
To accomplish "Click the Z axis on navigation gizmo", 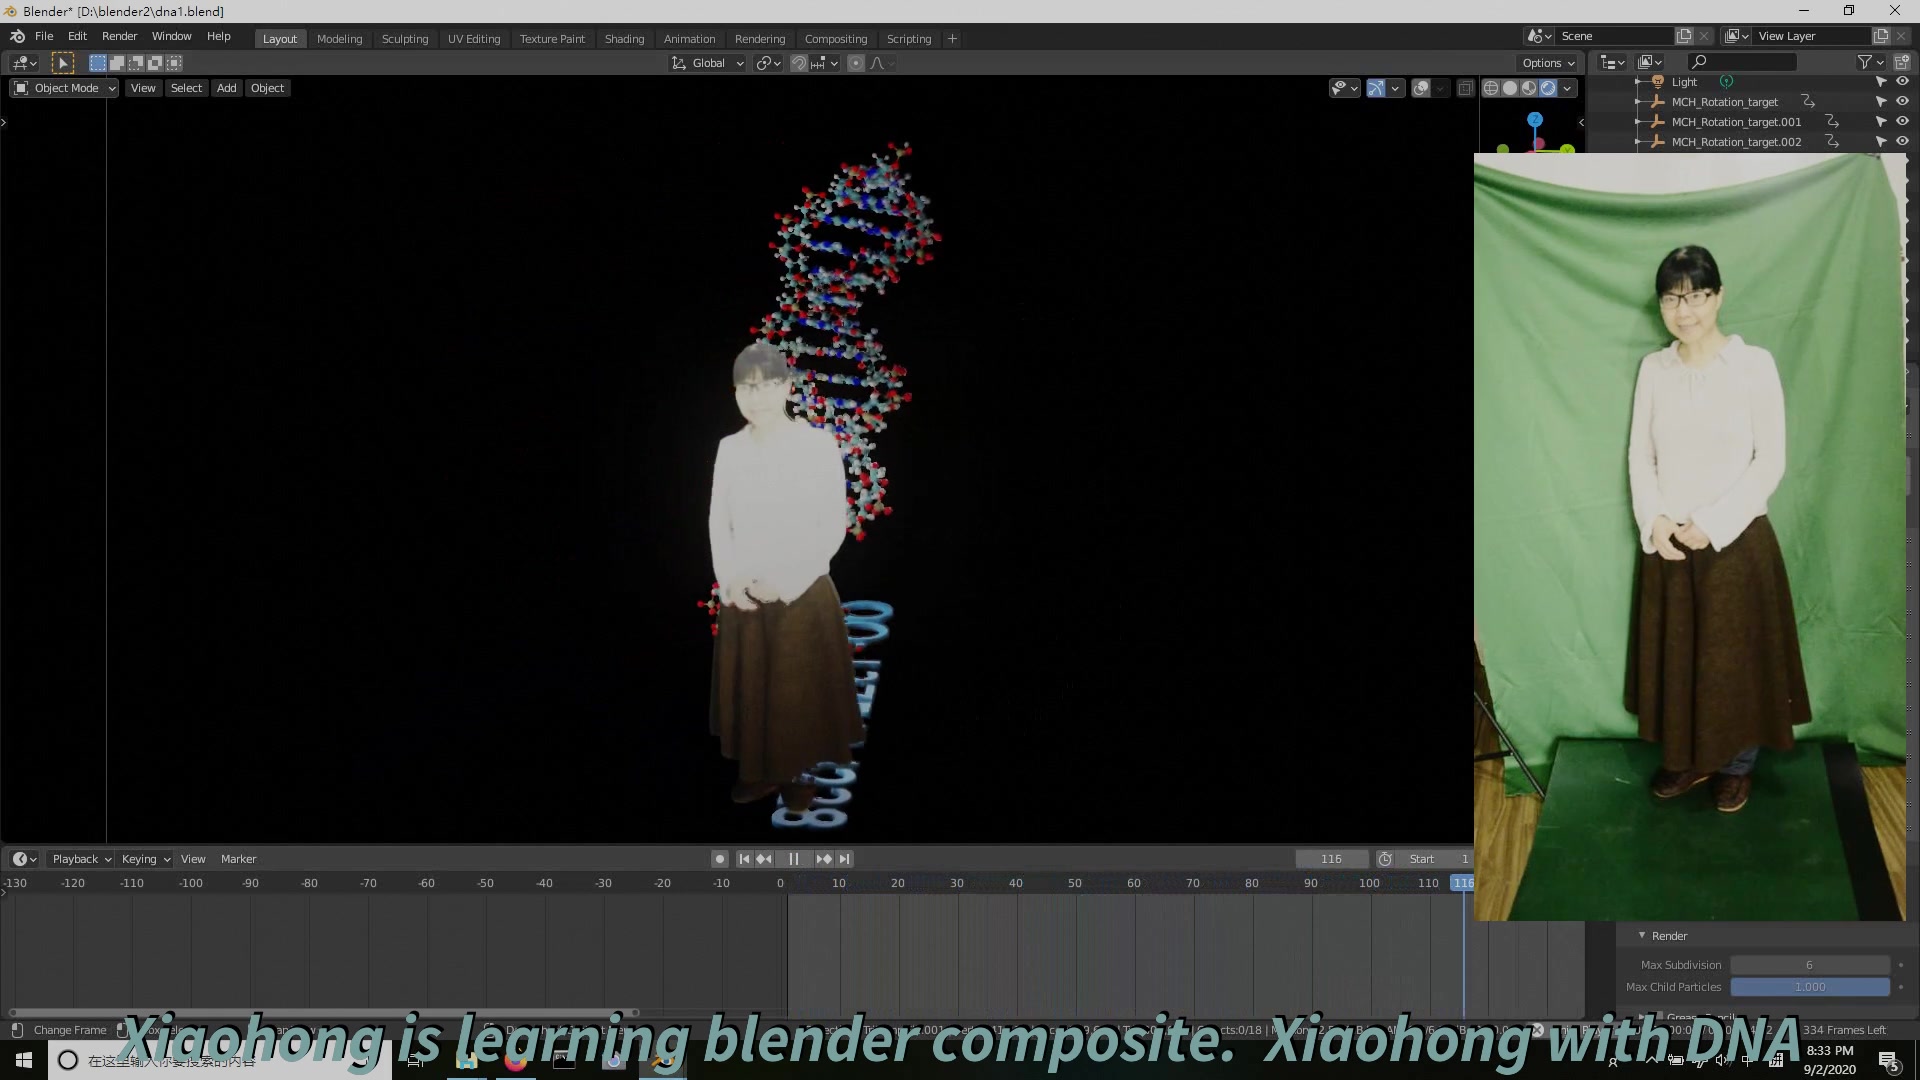I will (1535, 119).
